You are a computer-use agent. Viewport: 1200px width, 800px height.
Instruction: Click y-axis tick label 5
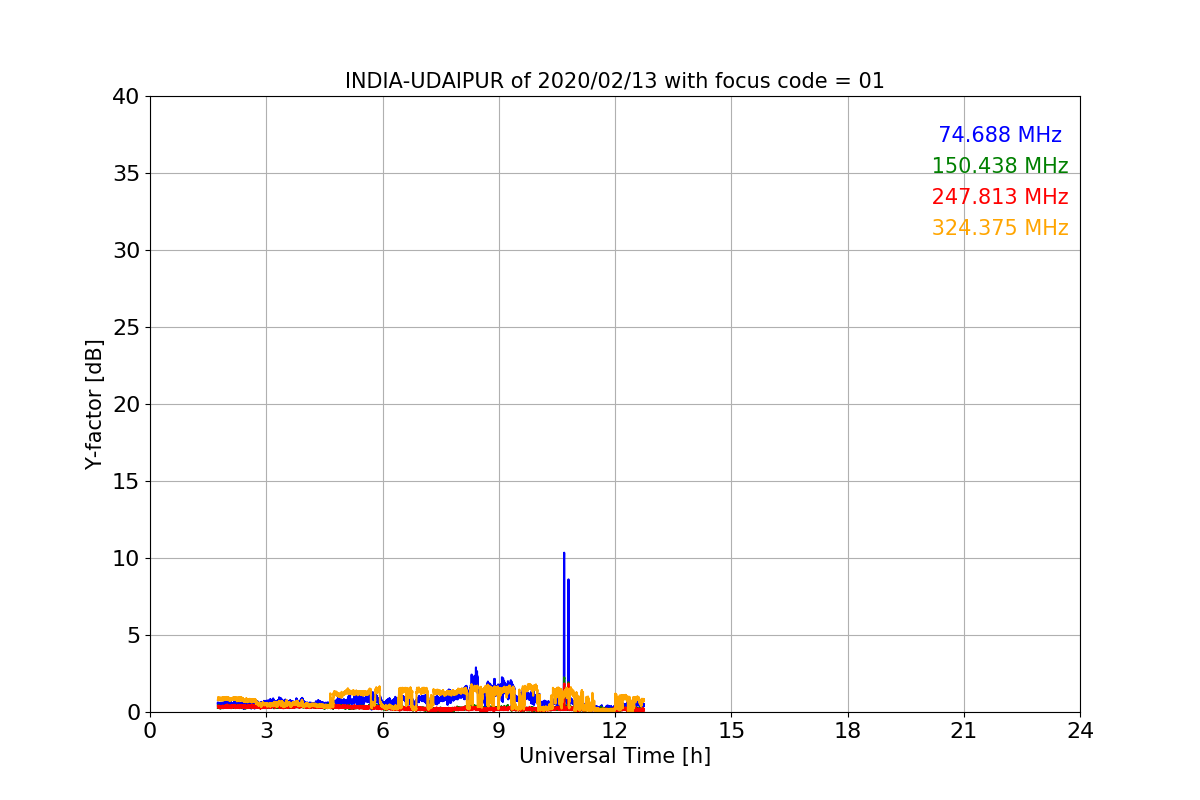pos(132,636)
